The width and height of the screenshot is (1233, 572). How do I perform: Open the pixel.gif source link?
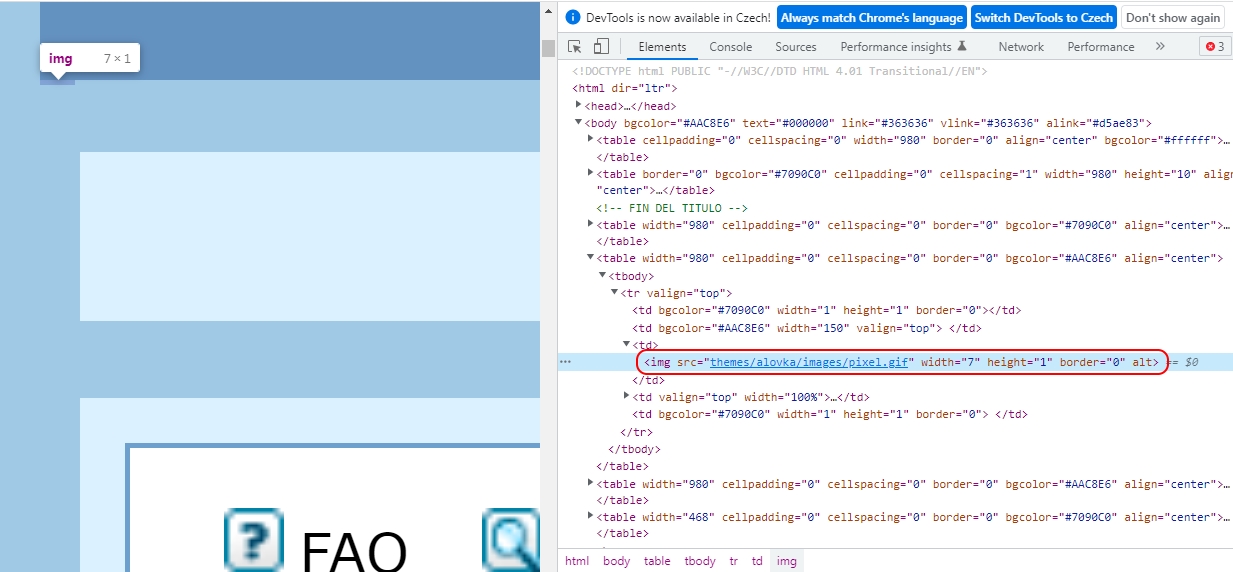pos(809,362)
